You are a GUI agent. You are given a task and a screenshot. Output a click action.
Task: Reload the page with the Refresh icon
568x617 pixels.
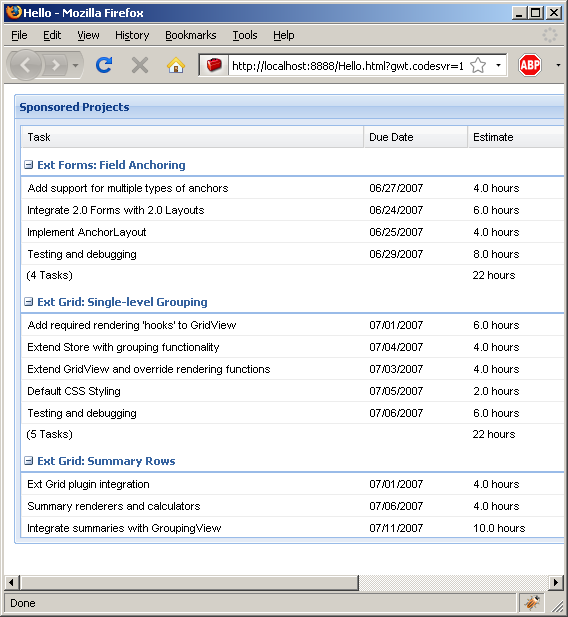[x=104, y=65]
